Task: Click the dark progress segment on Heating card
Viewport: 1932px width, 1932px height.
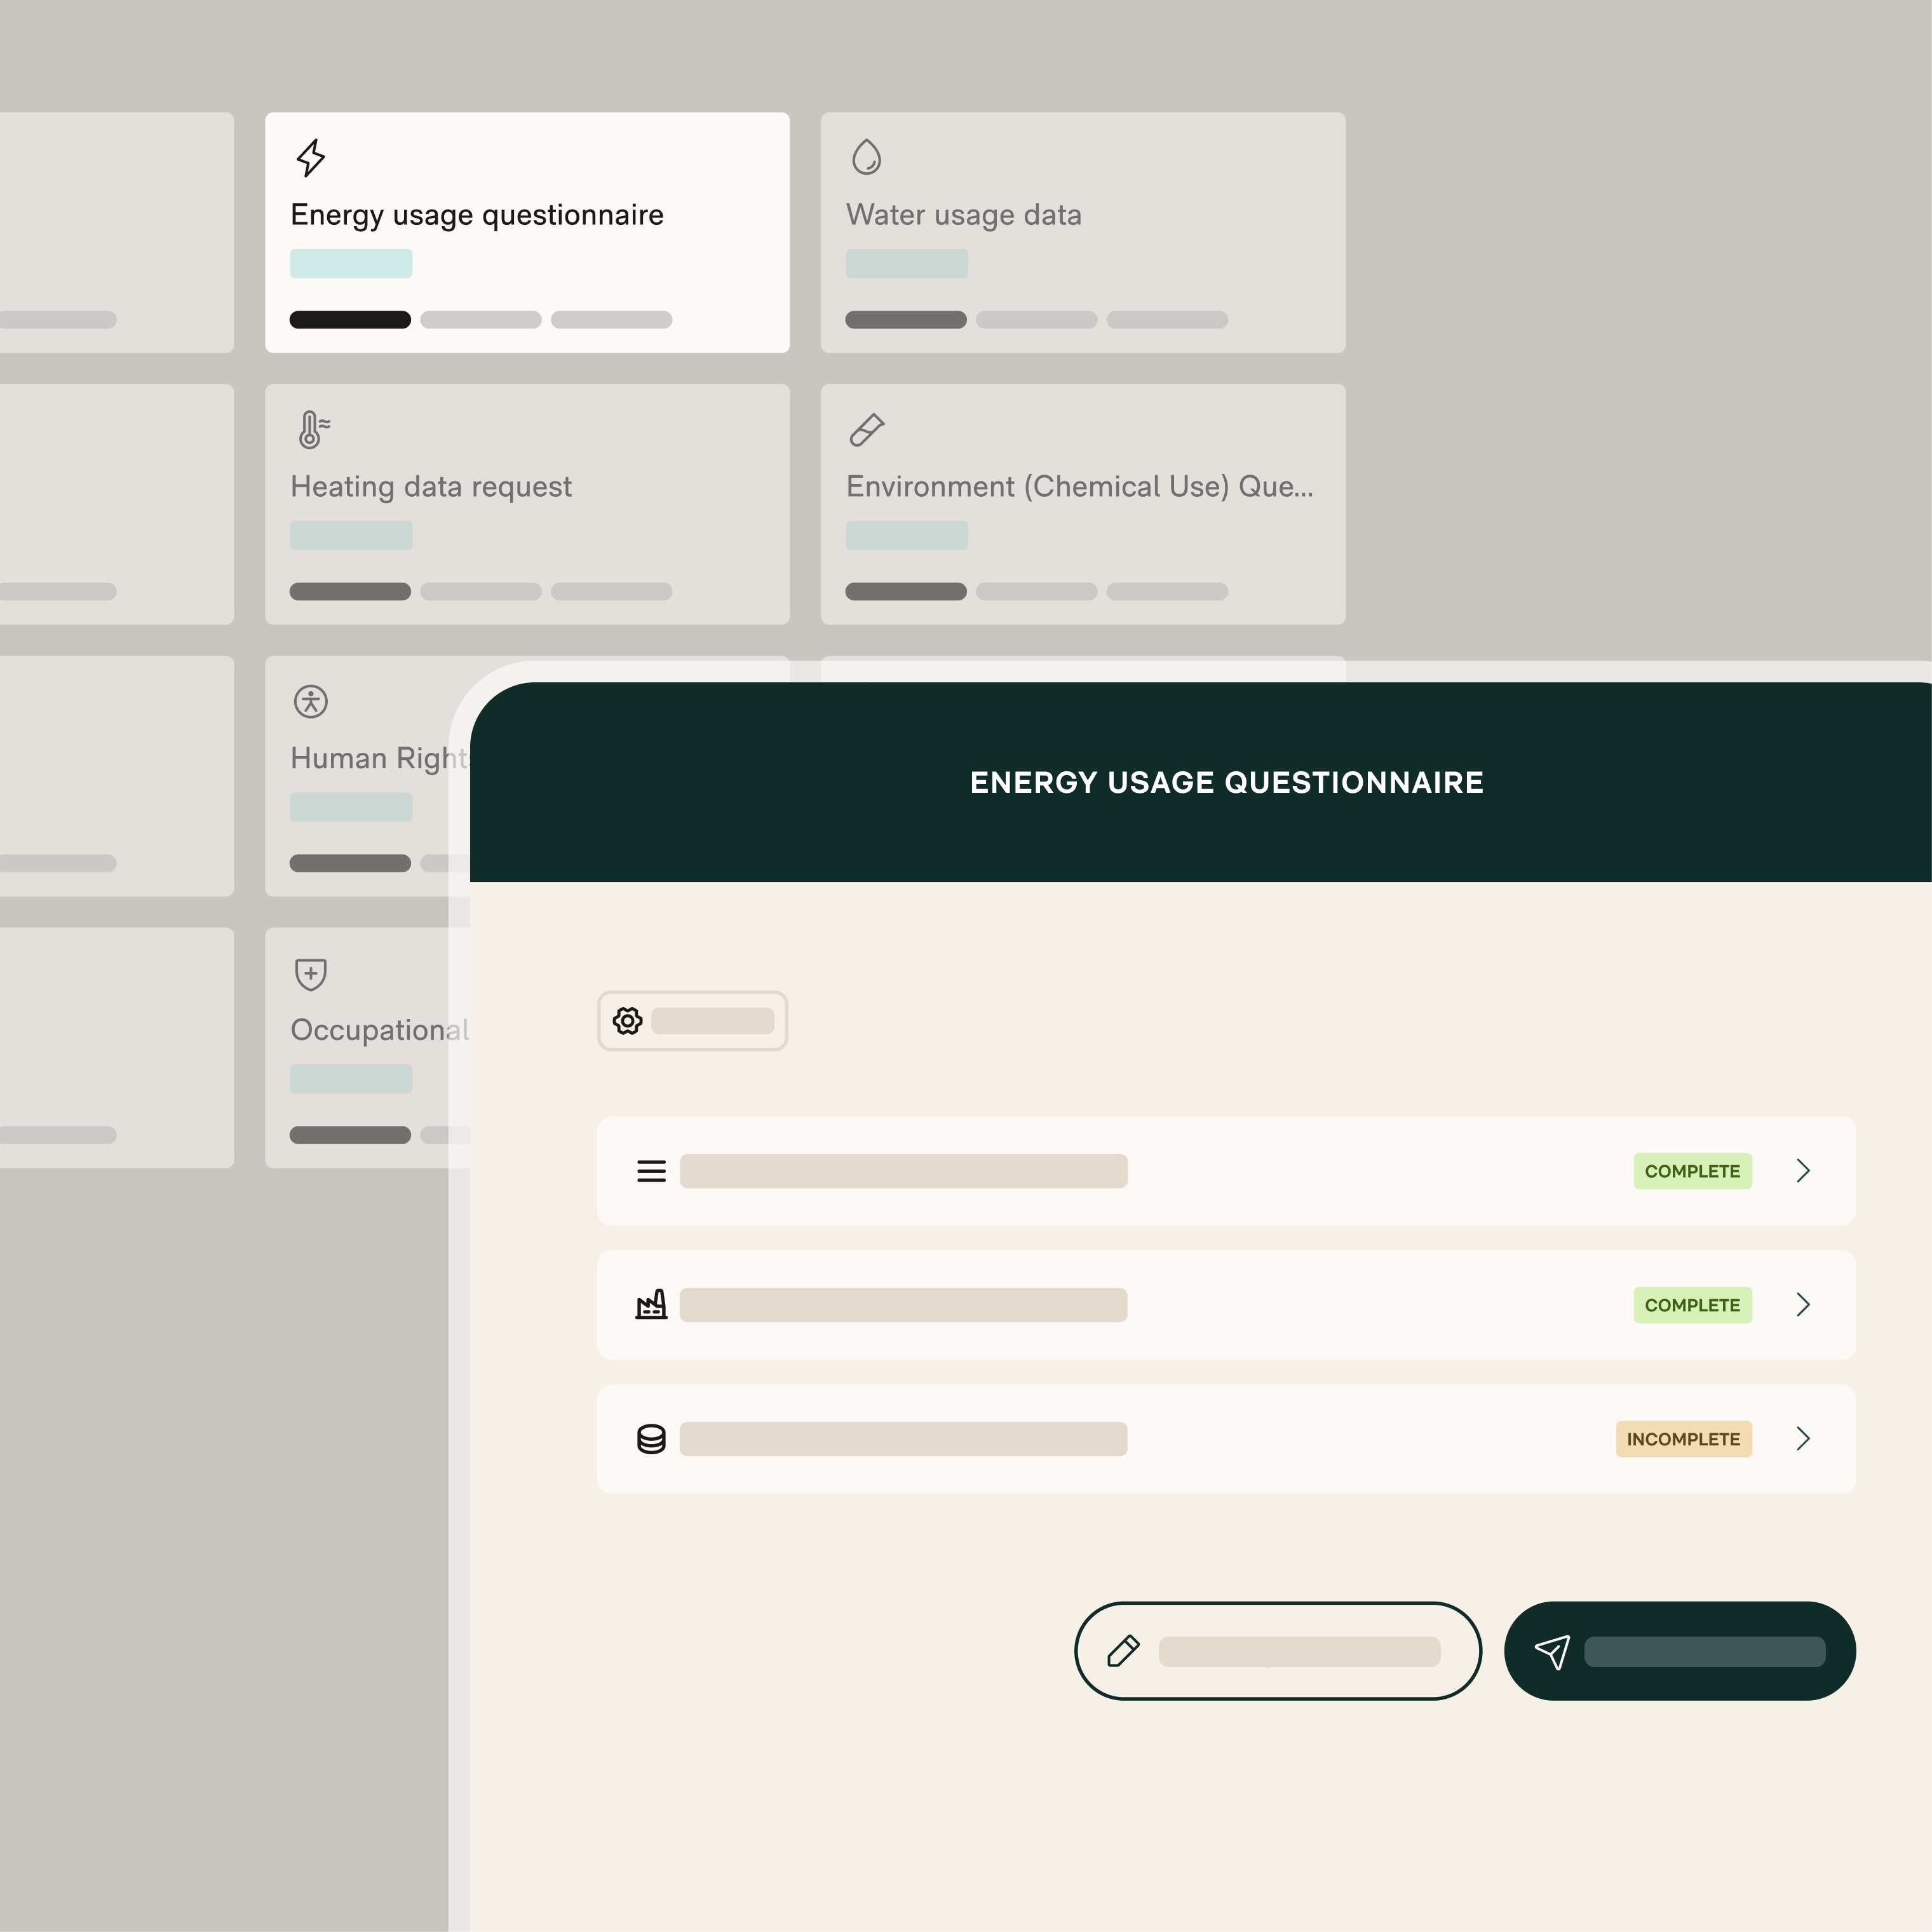Action: 350,592
